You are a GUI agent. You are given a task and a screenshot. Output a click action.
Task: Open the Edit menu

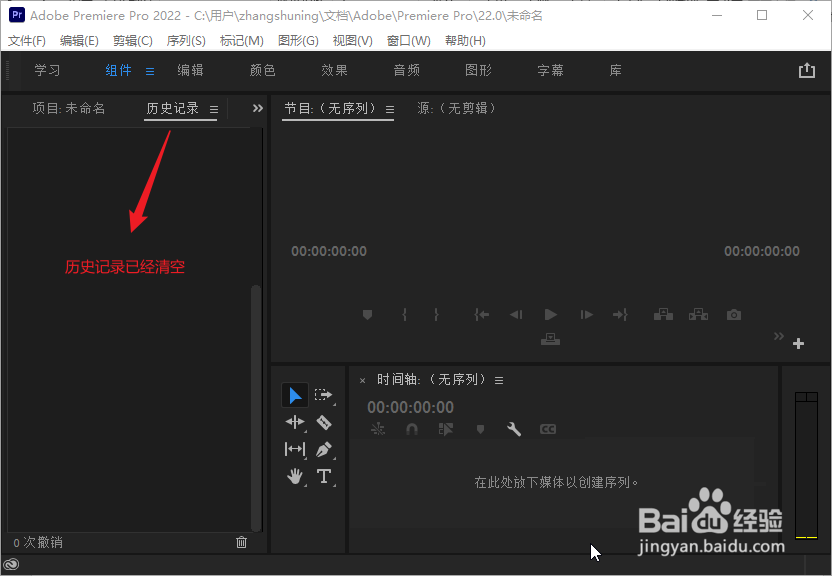79,41
